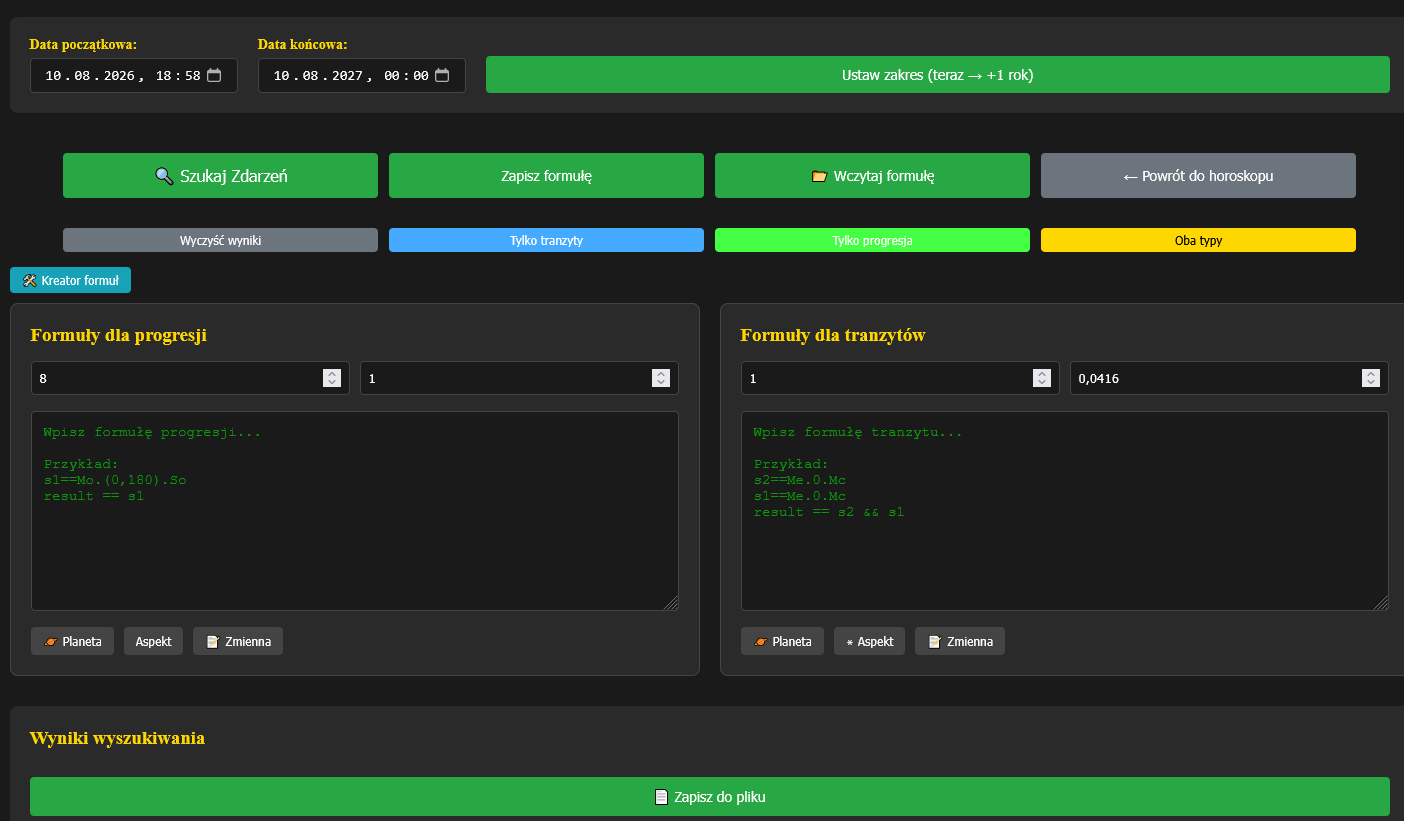Insert an aspect into the progression formula
This screenshot has height=821, width=1404.
tap(154, 641)
